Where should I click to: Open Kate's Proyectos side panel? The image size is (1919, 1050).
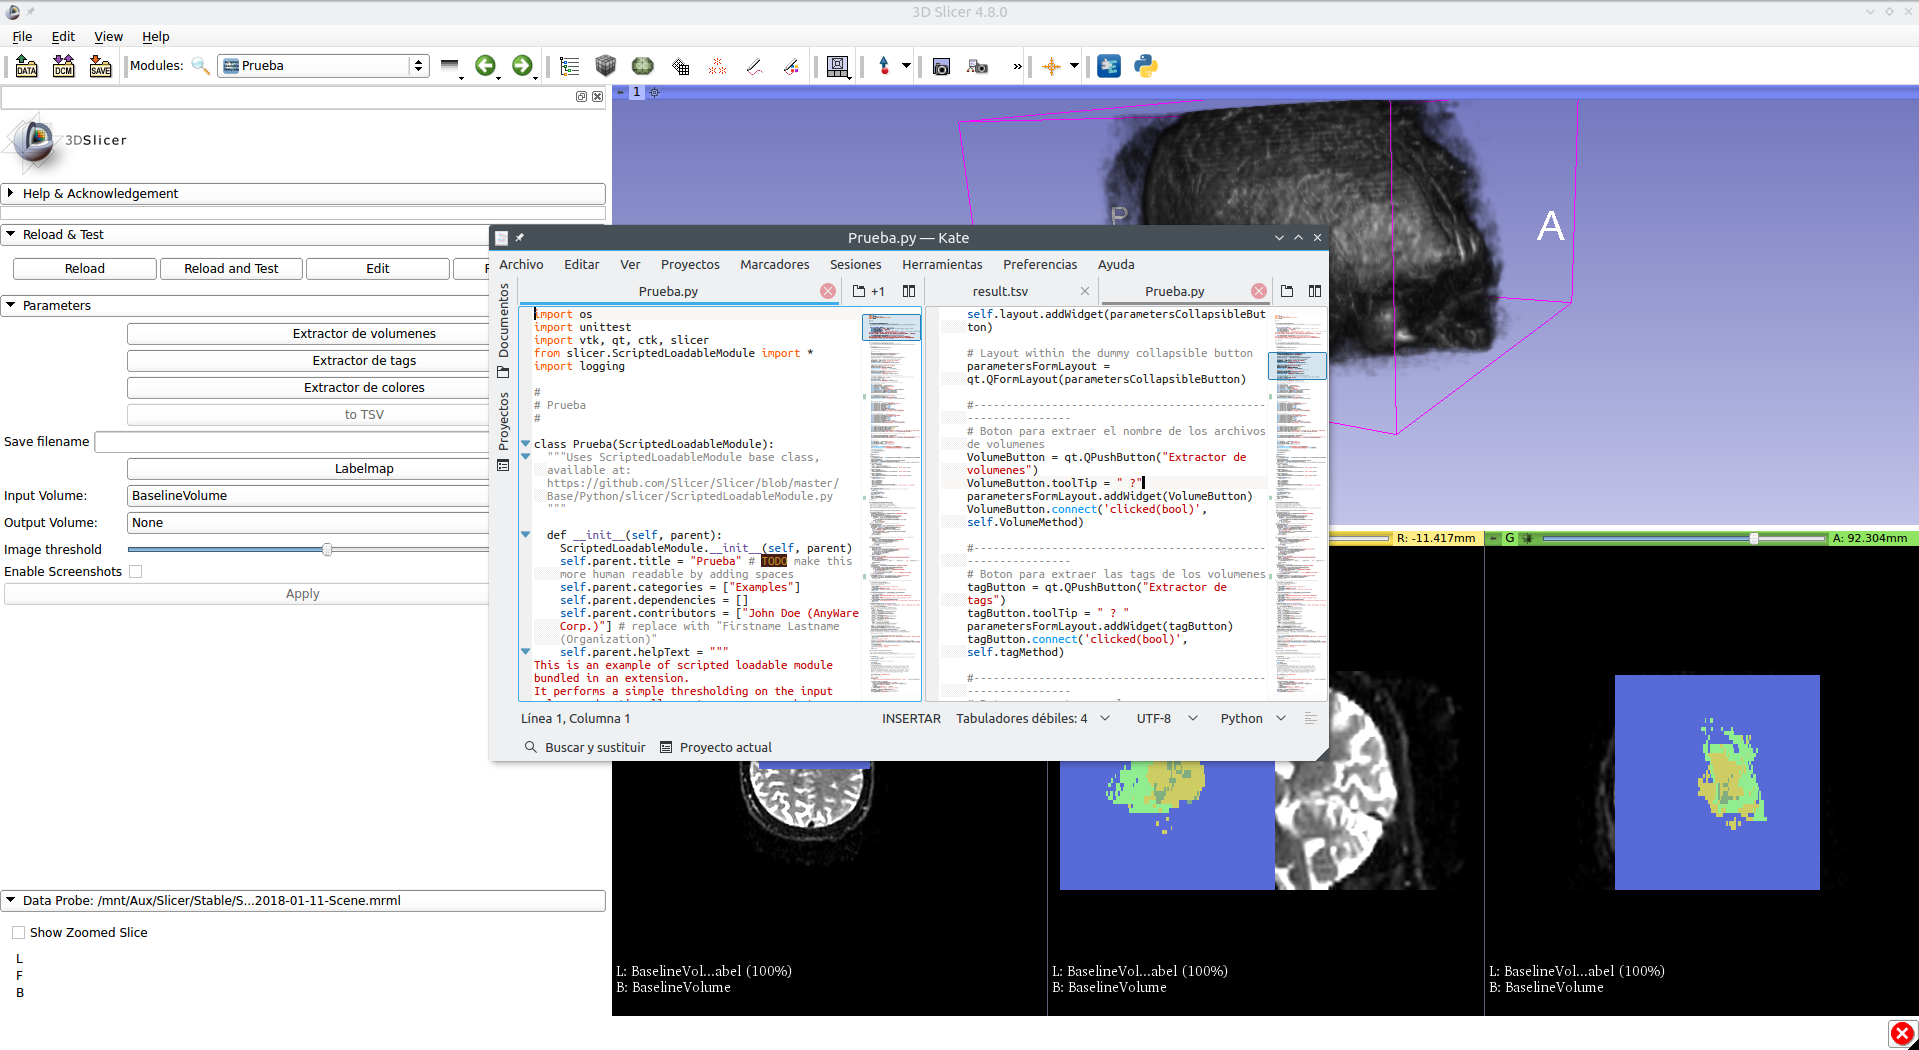(x=503, y=430)
